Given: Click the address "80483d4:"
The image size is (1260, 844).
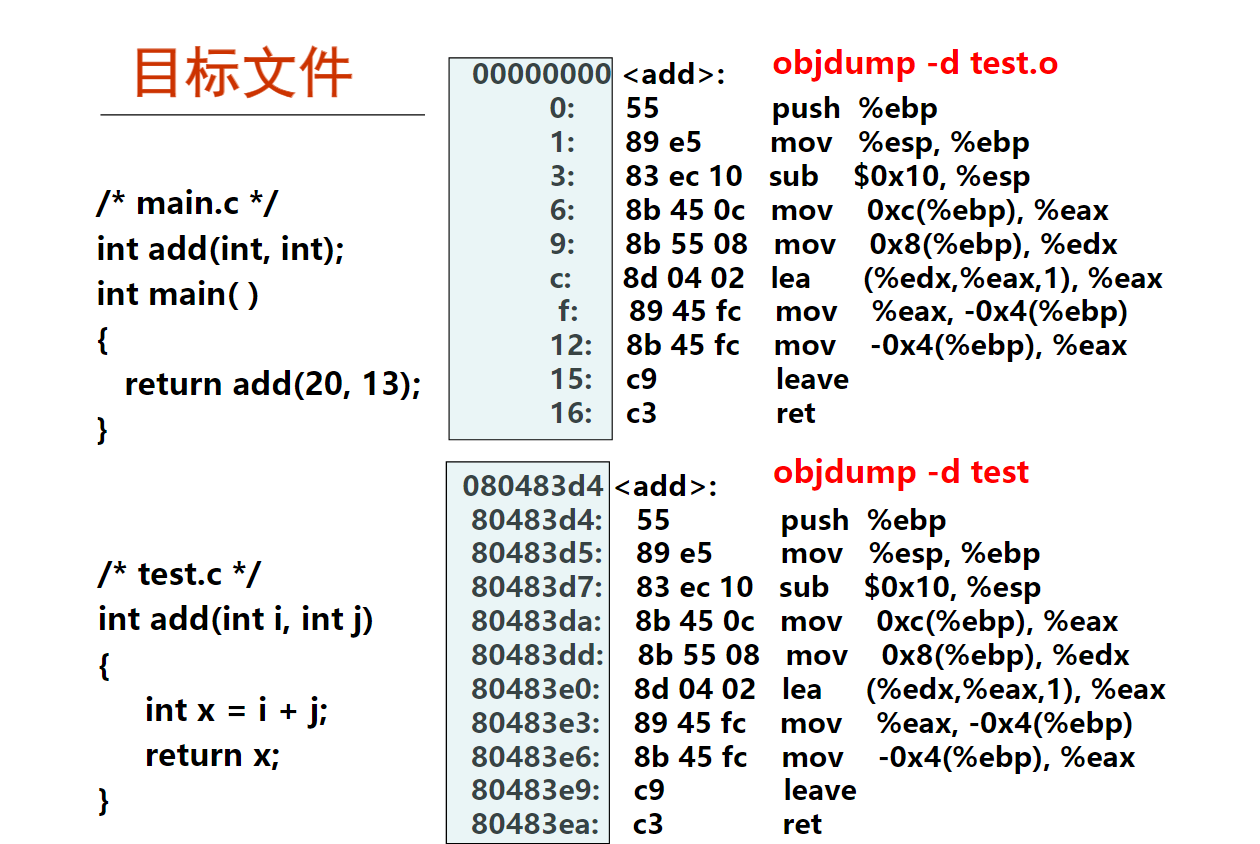Looking at the screenshot, I should [x=537, y=520].
